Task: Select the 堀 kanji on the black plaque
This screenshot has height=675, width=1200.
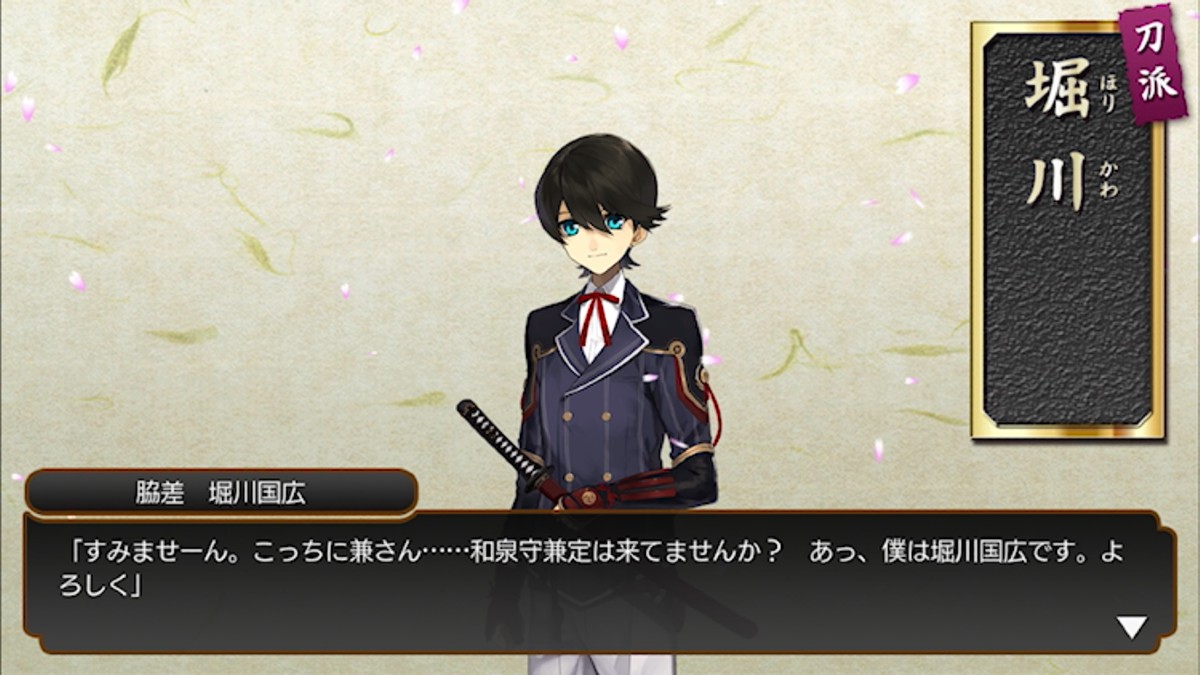Action: point(1057,87)
